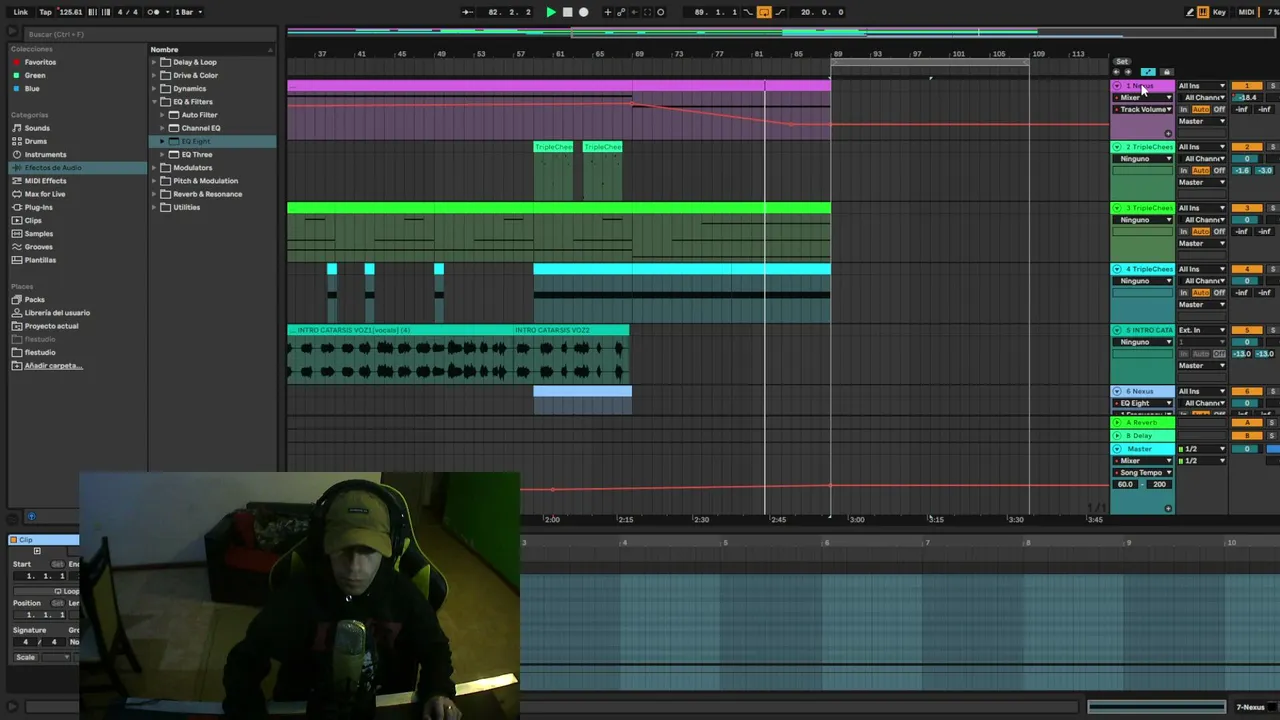Click the Automation Arm icon

(x=621, y=12)
